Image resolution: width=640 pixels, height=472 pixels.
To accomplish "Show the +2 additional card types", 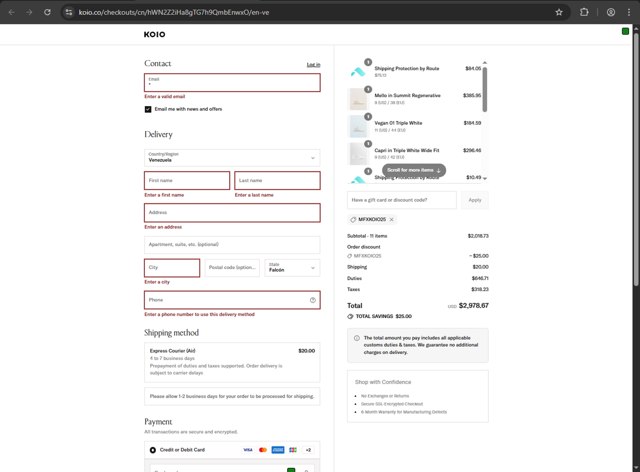I will click(x=308, y=450).
